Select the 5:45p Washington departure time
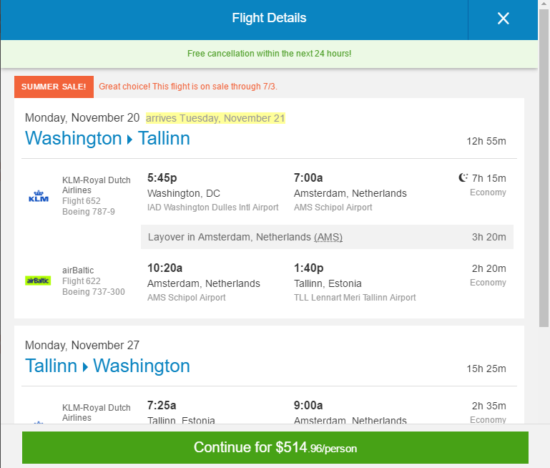 [162, 178]
